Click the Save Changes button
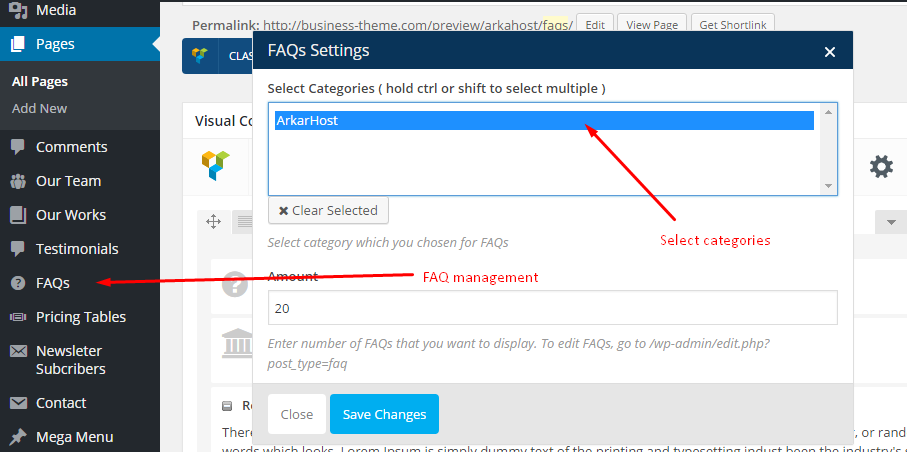This screenshot has height=452, width=907. point(384,414)
